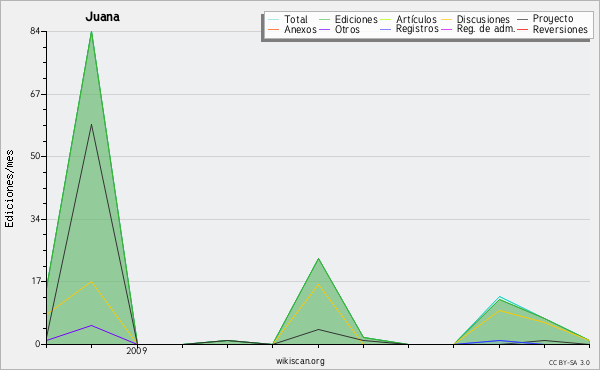600x370 pixels.
Task: Click the Anexos legend entry
Action: [x=300, y=29]
